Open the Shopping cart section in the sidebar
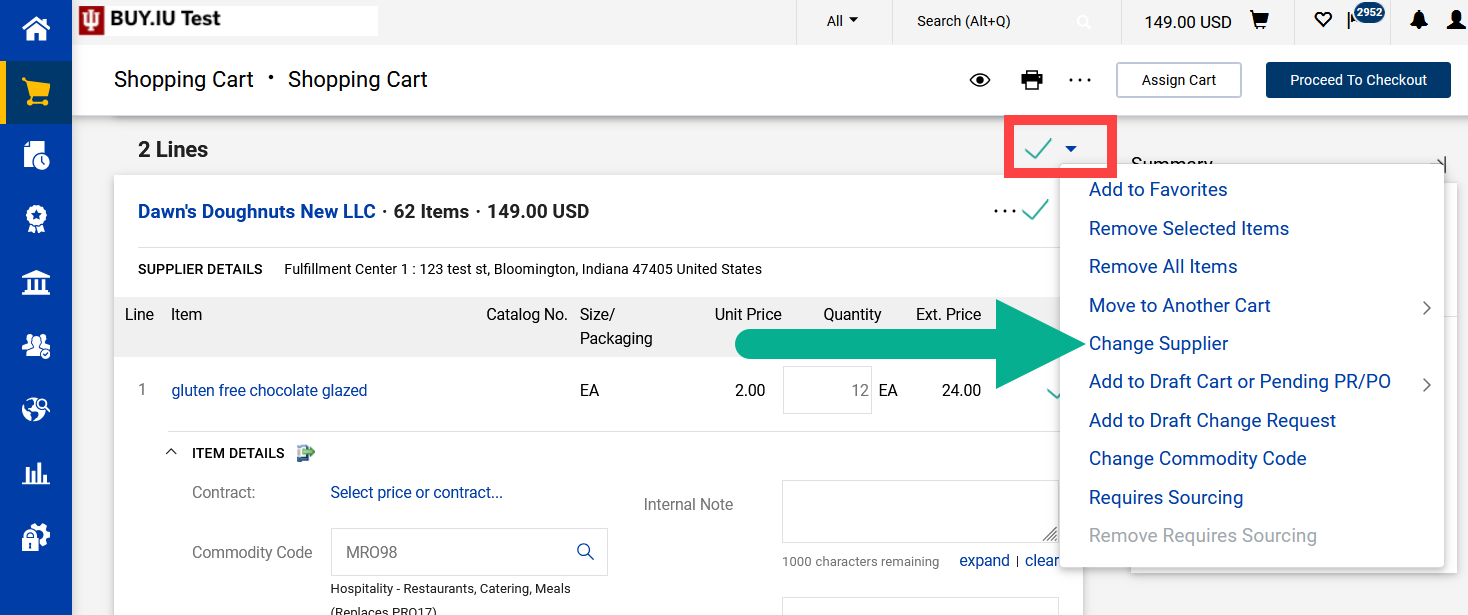This screenshot has width=1468, height=615. (x=36, y=93)
